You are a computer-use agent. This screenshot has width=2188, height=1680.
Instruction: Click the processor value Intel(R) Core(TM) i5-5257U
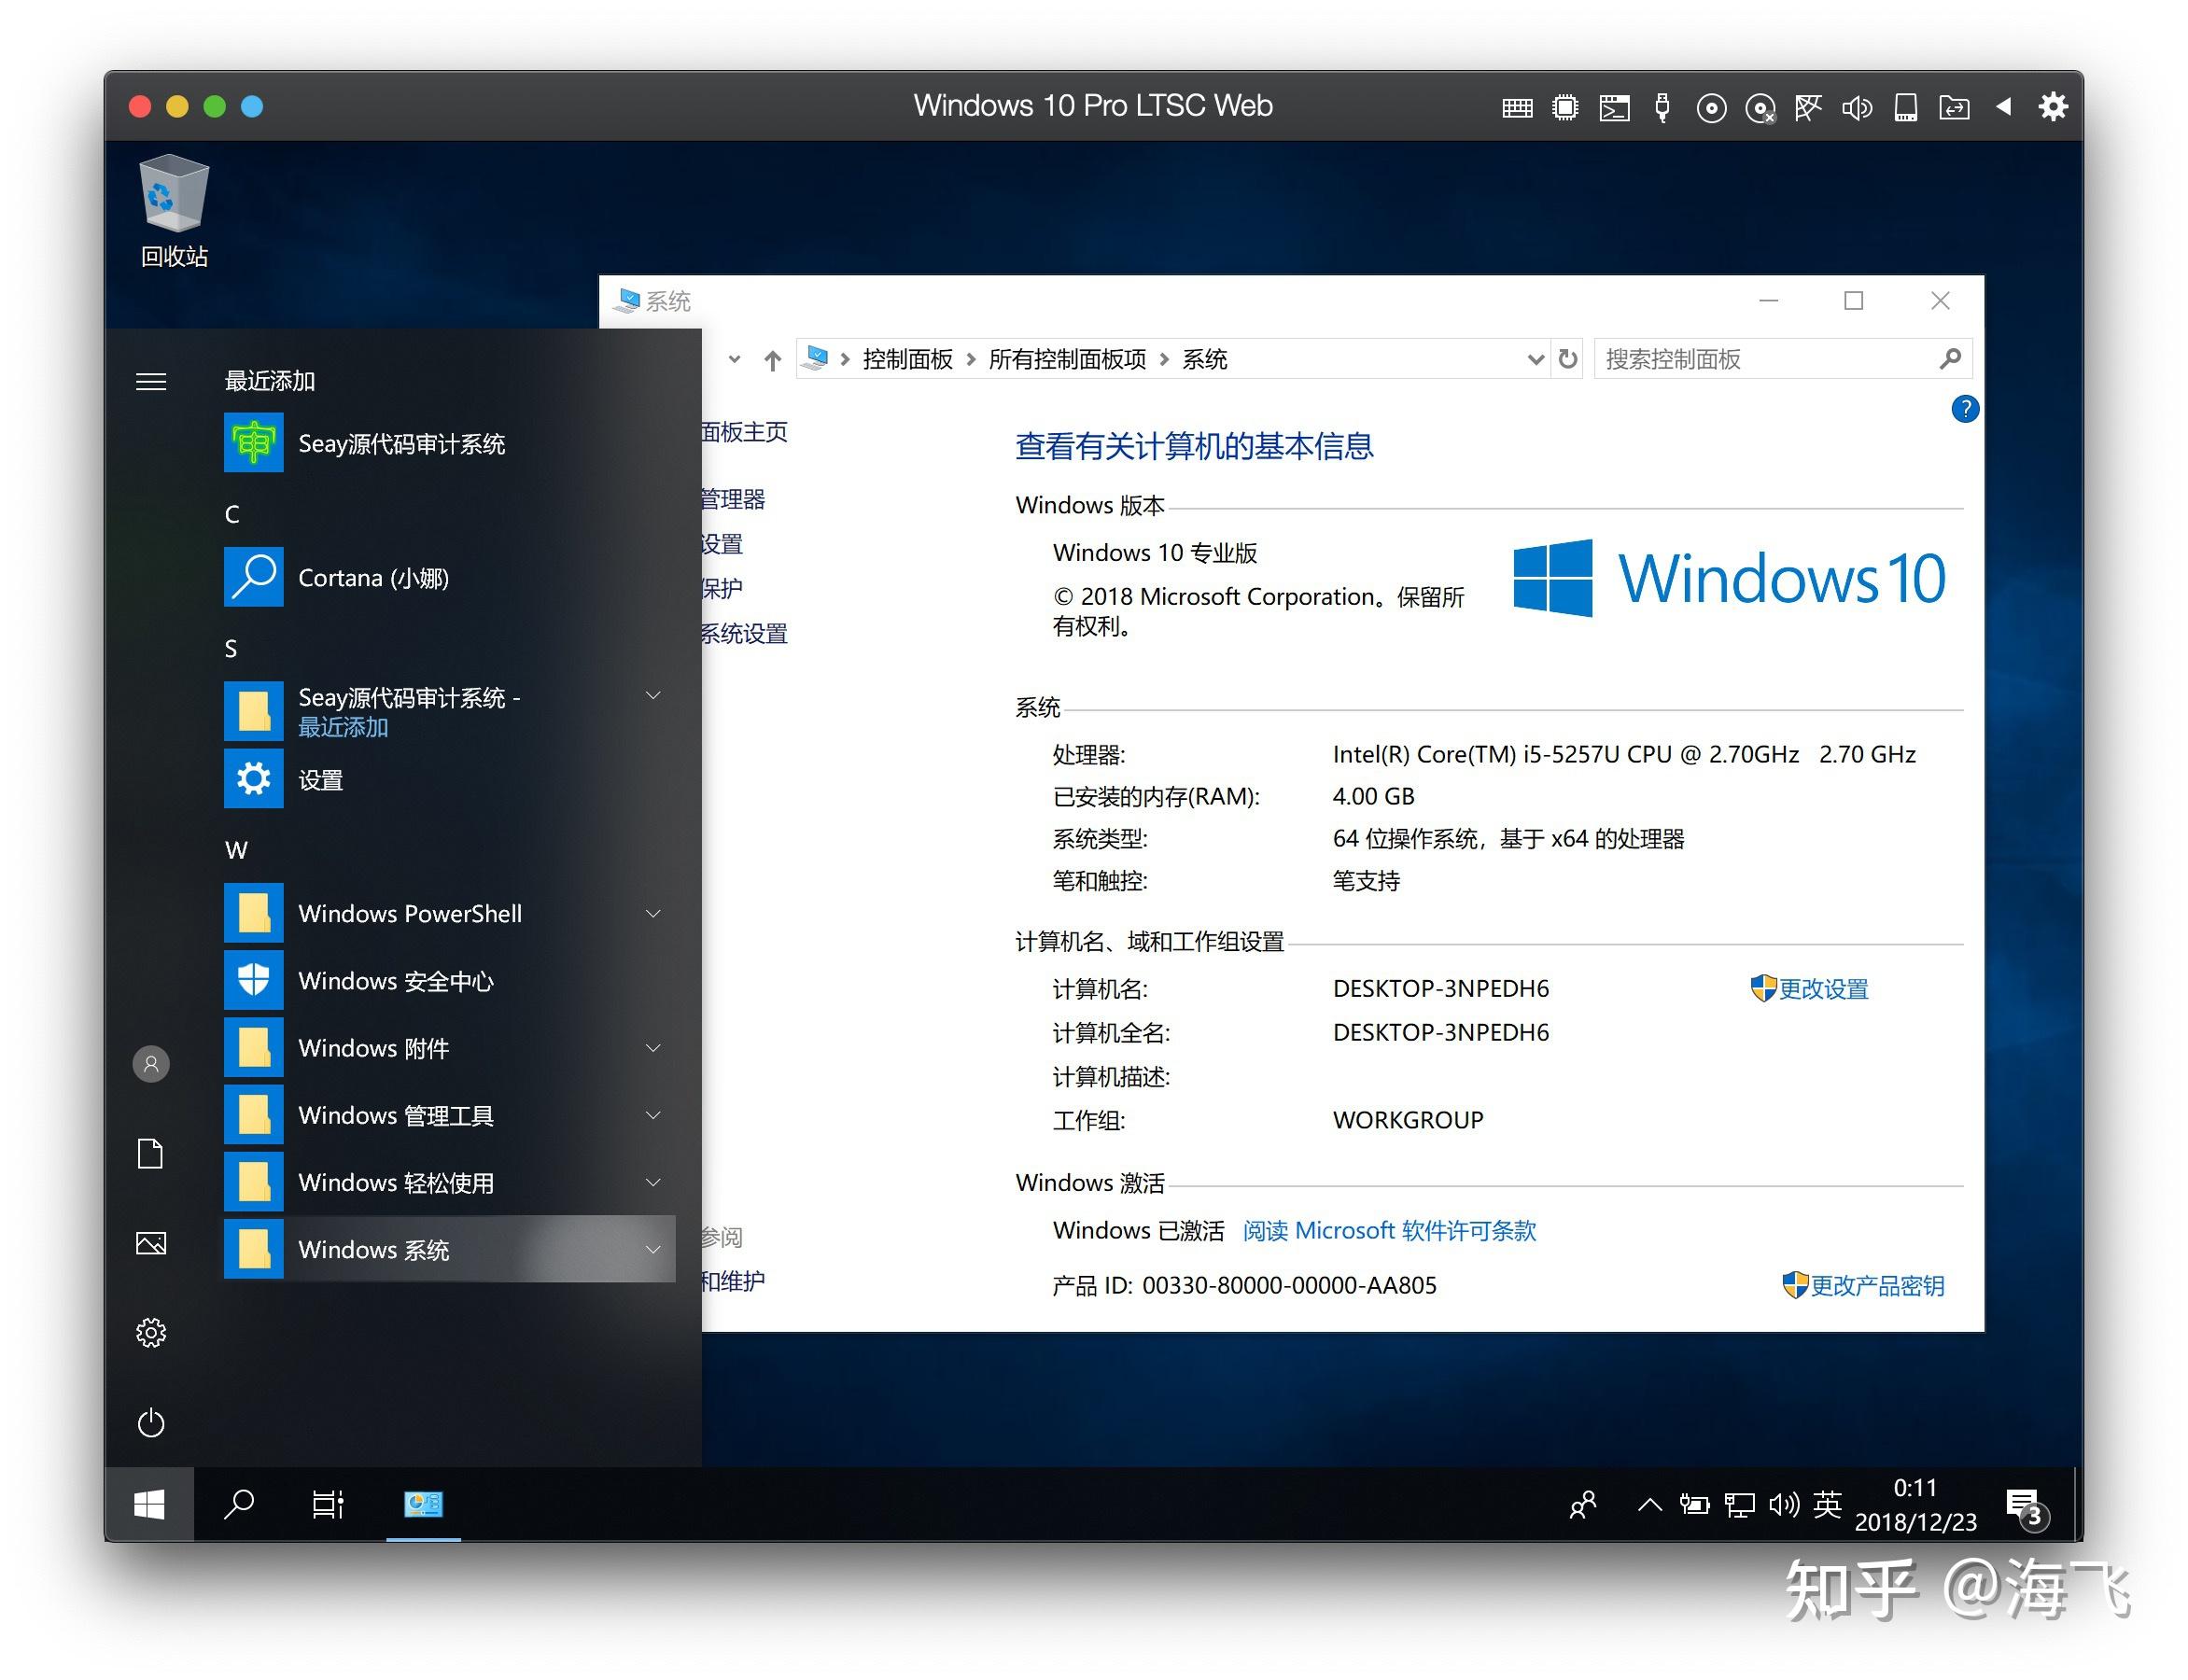coord(1623,754)
